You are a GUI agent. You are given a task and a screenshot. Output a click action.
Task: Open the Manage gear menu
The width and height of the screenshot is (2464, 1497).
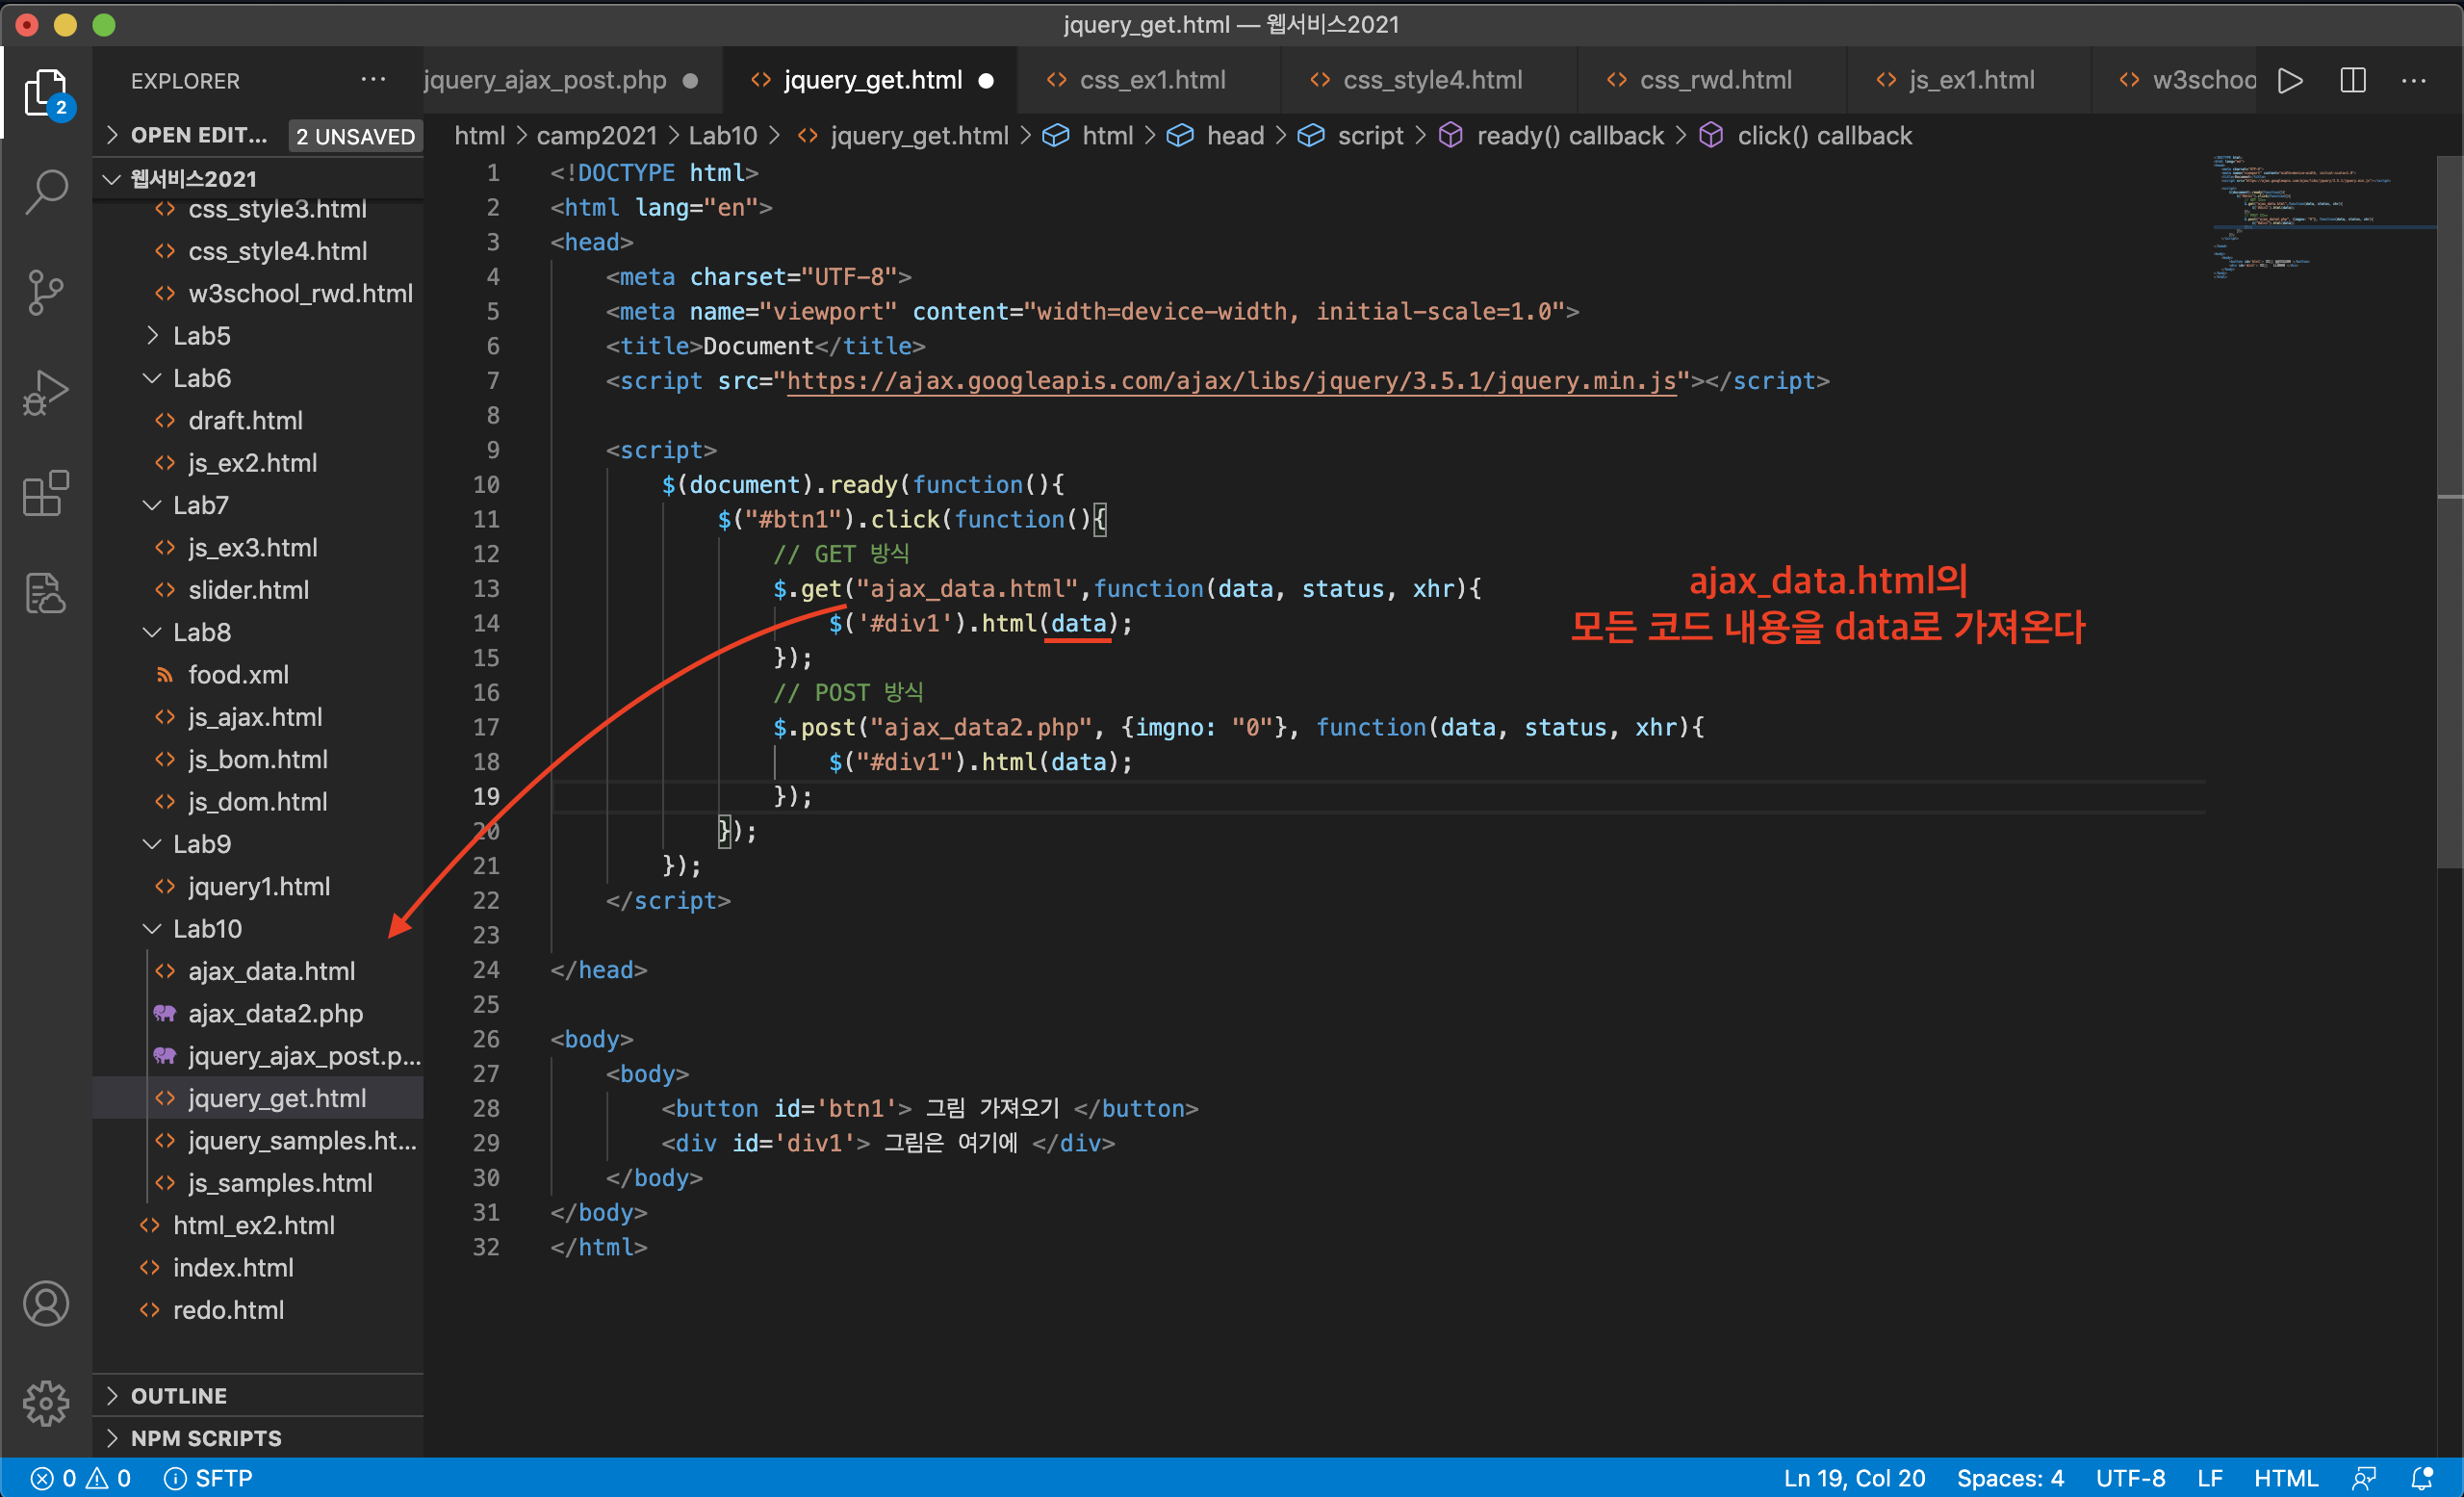pyautogui.click(x=46, y=1404)
